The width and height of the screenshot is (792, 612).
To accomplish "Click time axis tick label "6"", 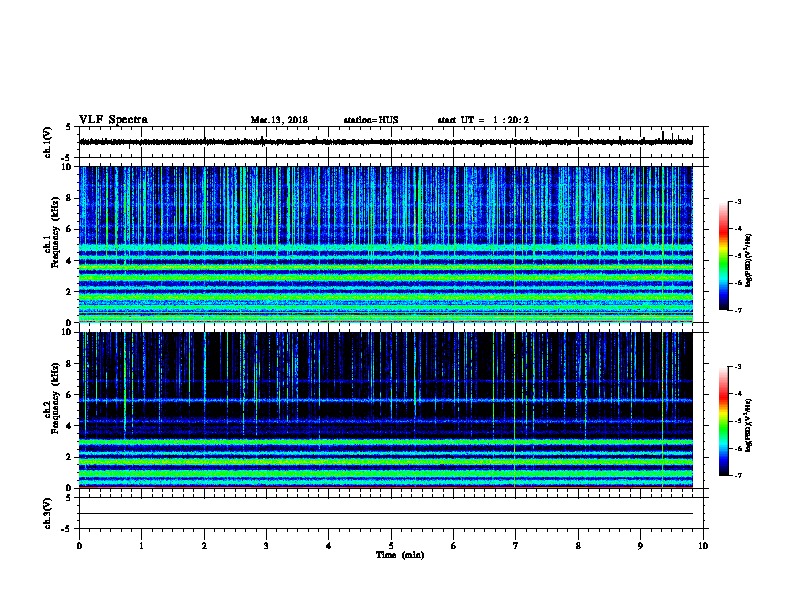I will pos(454,546).
